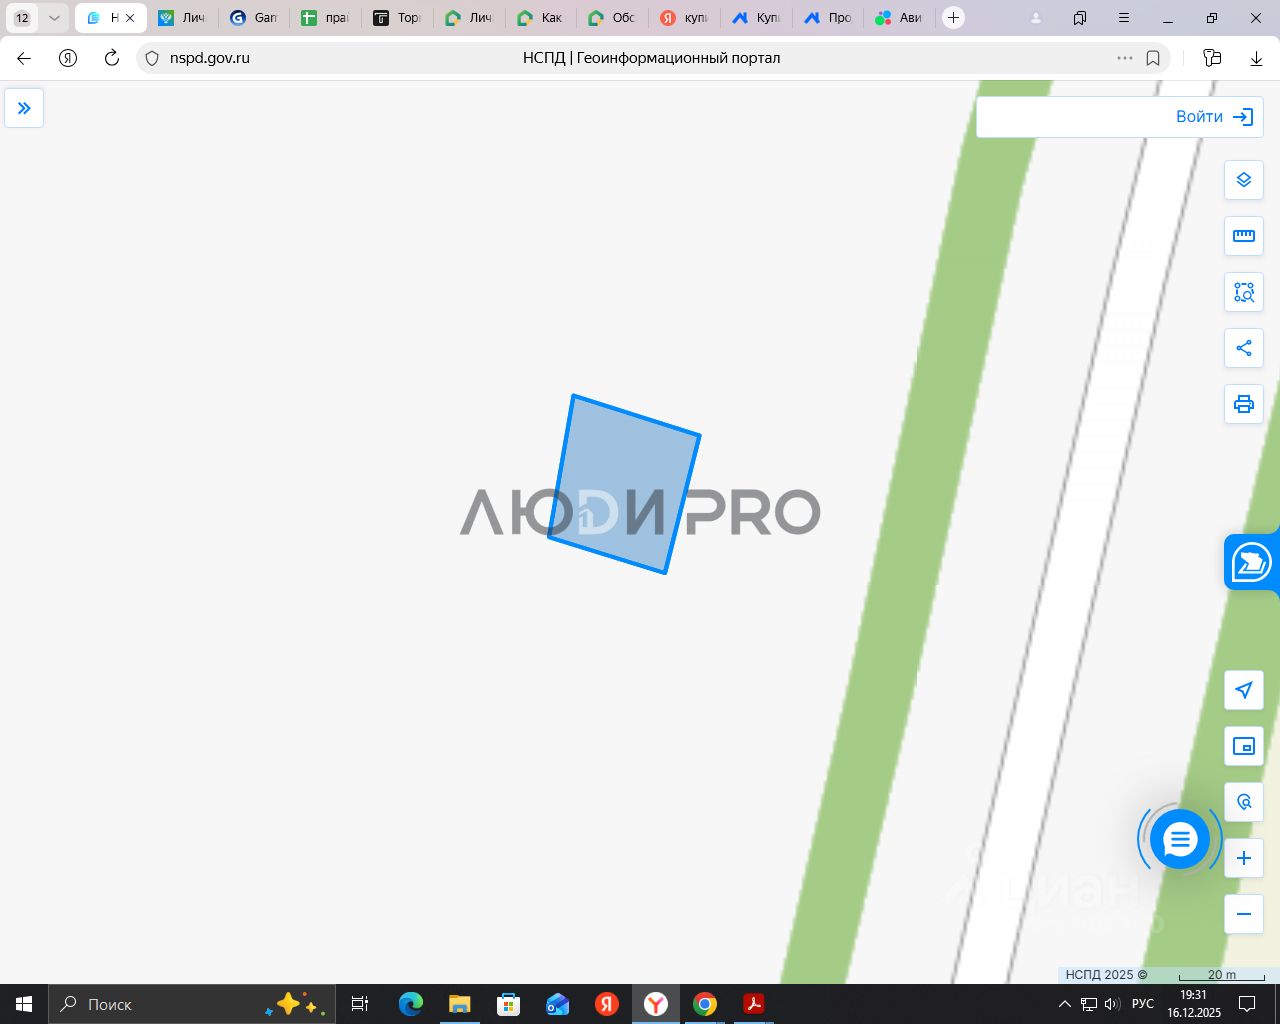Bookmark this page
This screenshot has width=1280, height=1024.
tap(1153, 58)
